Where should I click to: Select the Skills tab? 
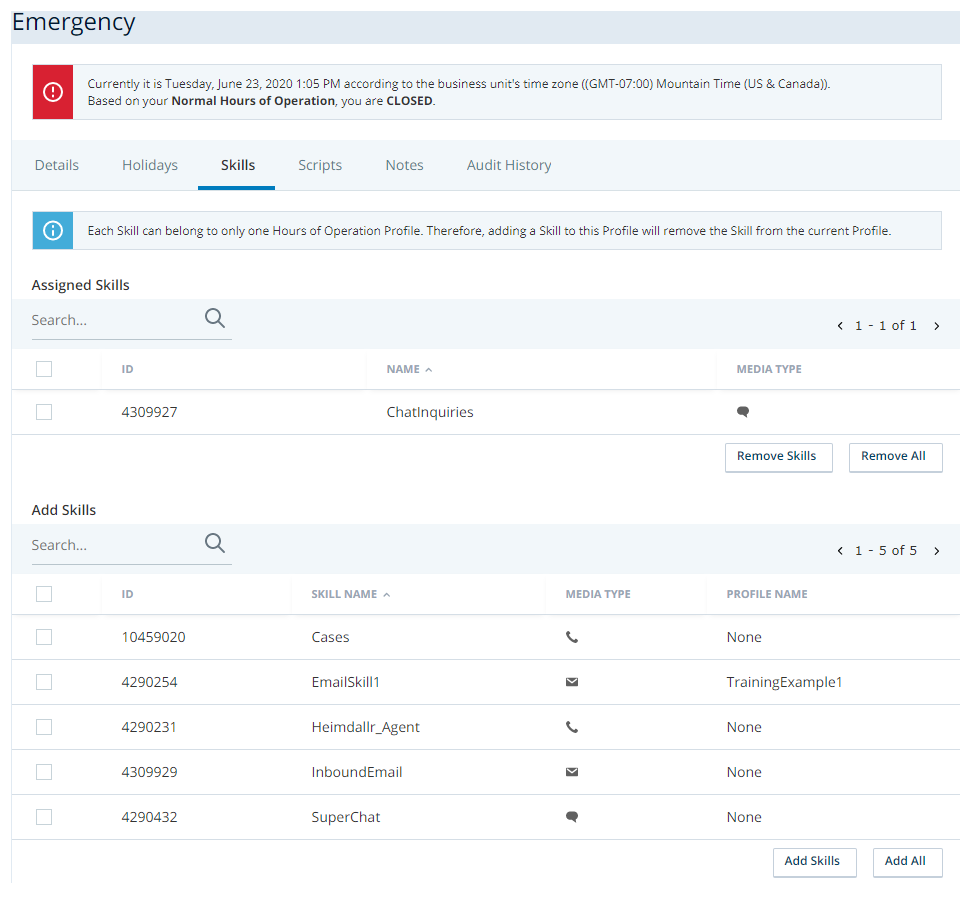238,165
